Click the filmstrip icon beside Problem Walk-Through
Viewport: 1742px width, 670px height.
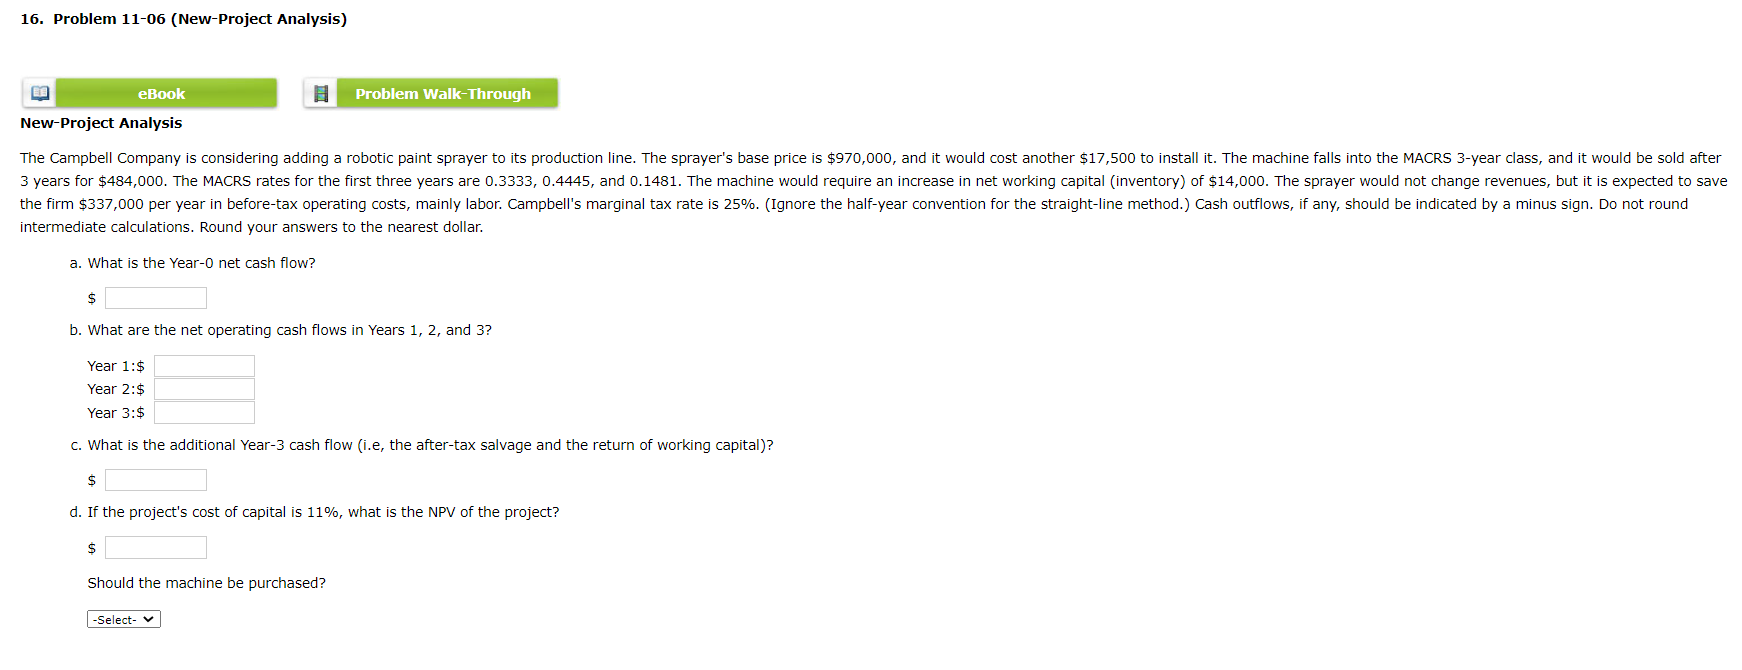pos(321,93)
